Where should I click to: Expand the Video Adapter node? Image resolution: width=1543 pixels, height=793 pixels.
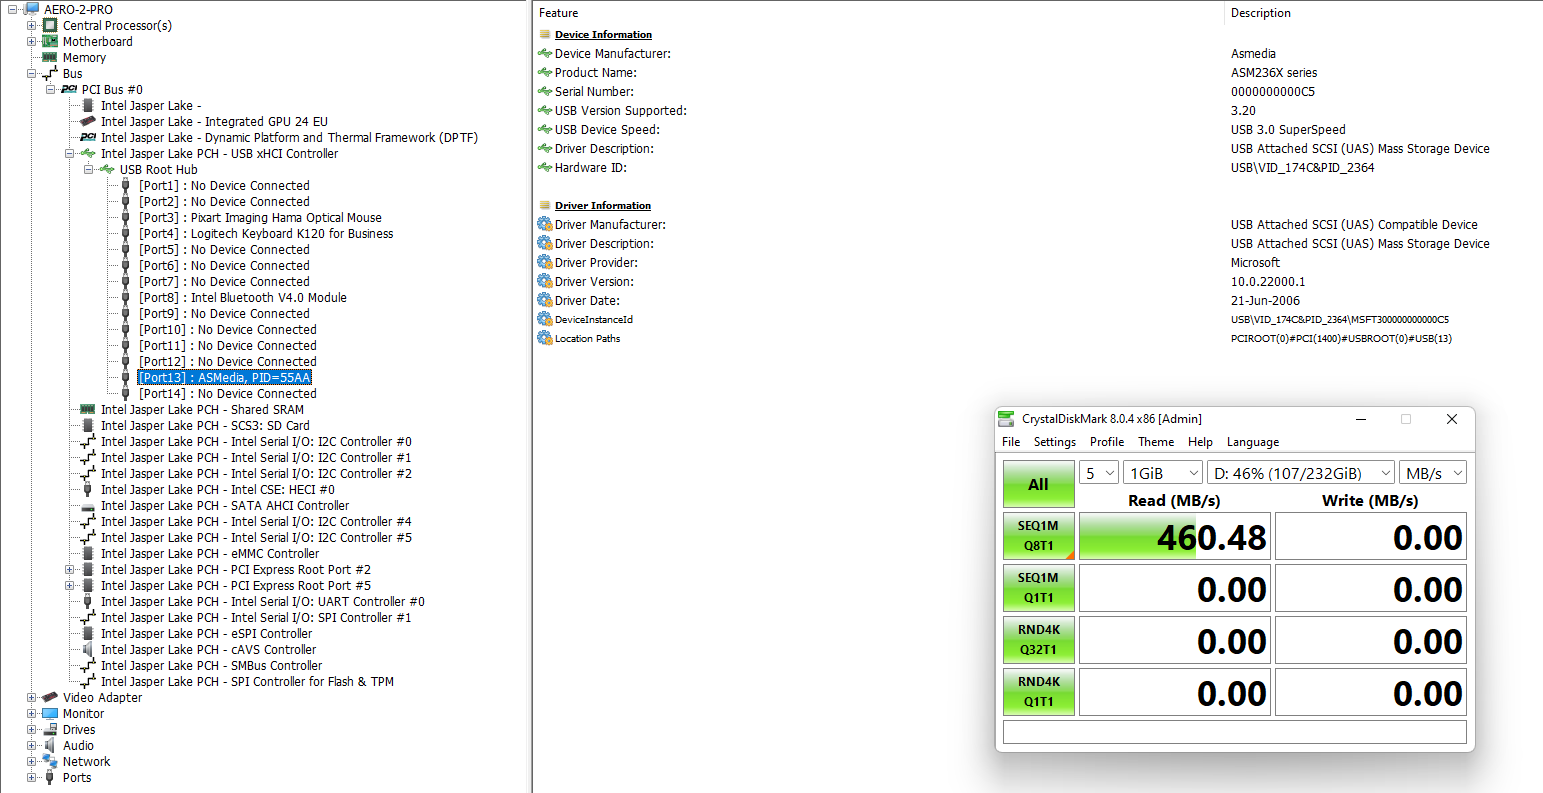[32, 697]
